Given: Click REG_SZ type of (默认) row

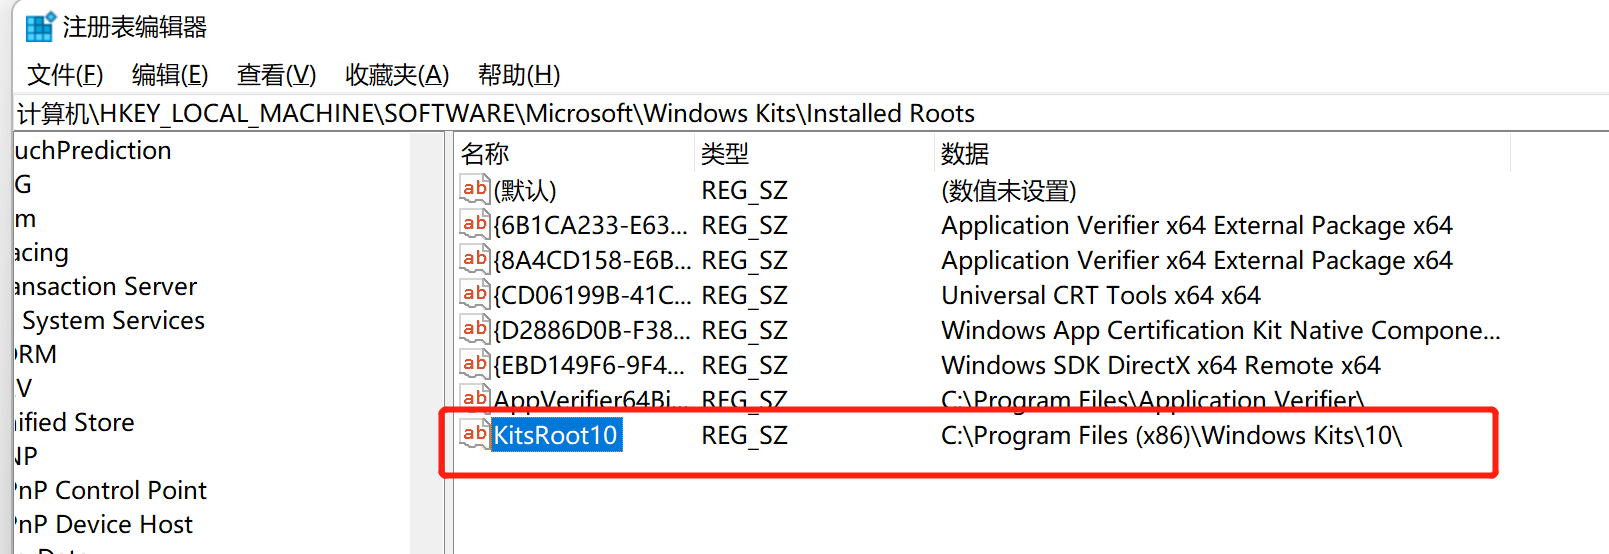Looking at the screenshot, I should coord(744,190).
